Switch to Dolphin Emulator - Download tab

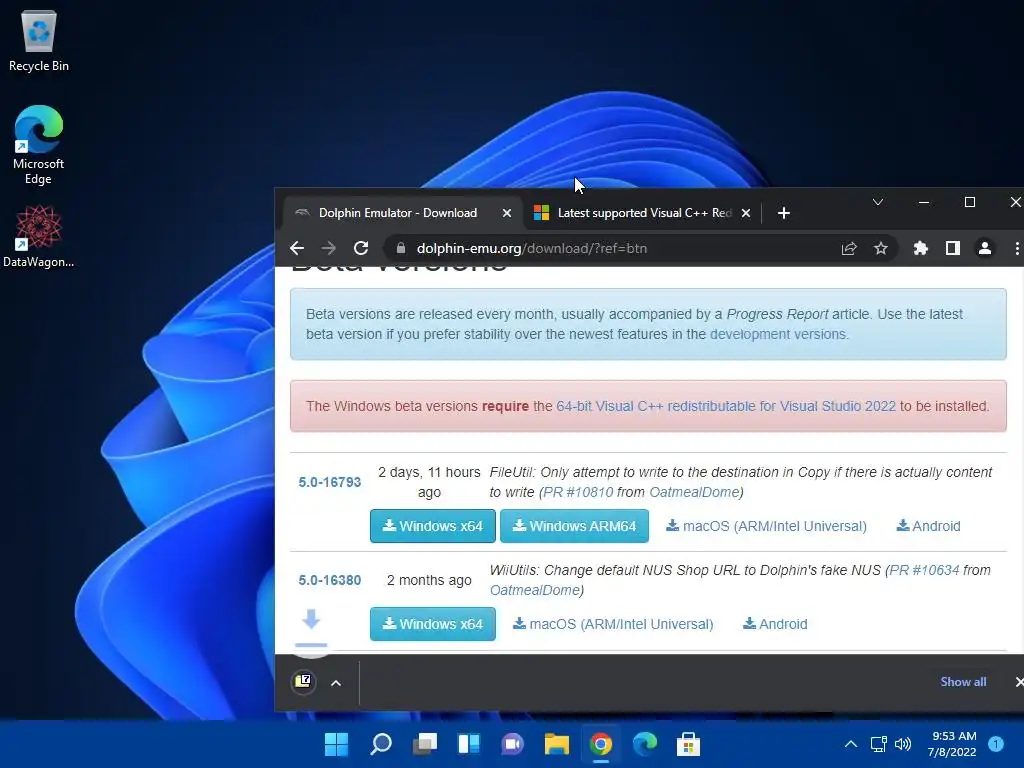point(398,213)
